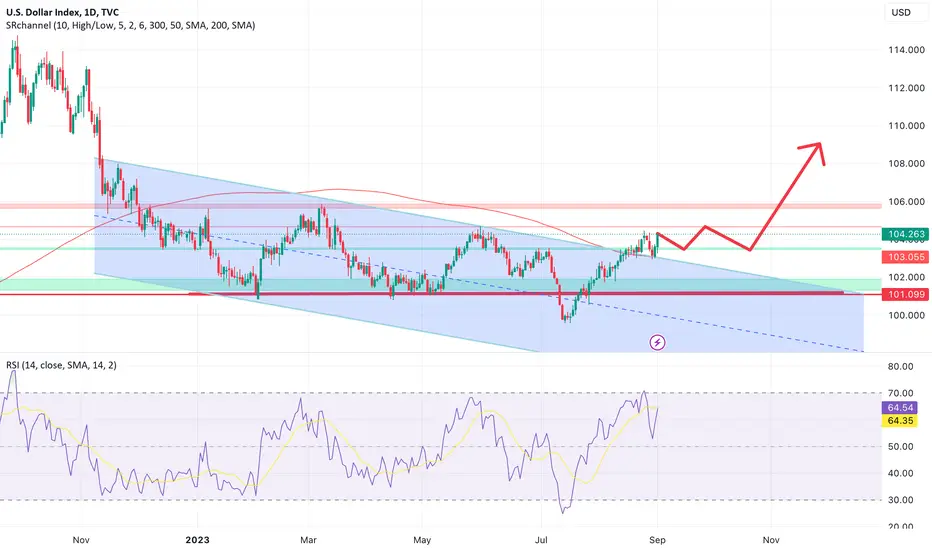Click the 100.000 price axis label
Viewport: 932px width, 550px height.
(x=906, y=315)
